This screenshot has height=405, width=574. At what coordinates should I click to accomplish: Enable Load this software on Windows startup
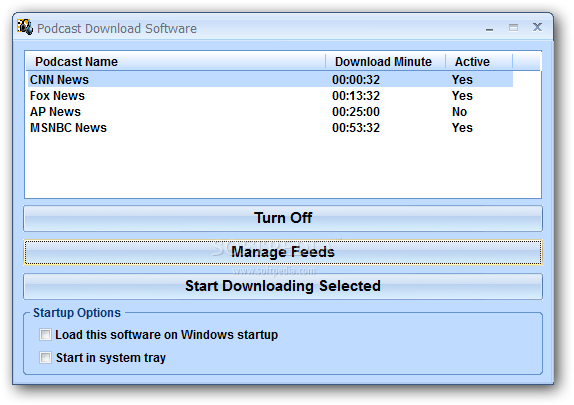click(45, 335)
